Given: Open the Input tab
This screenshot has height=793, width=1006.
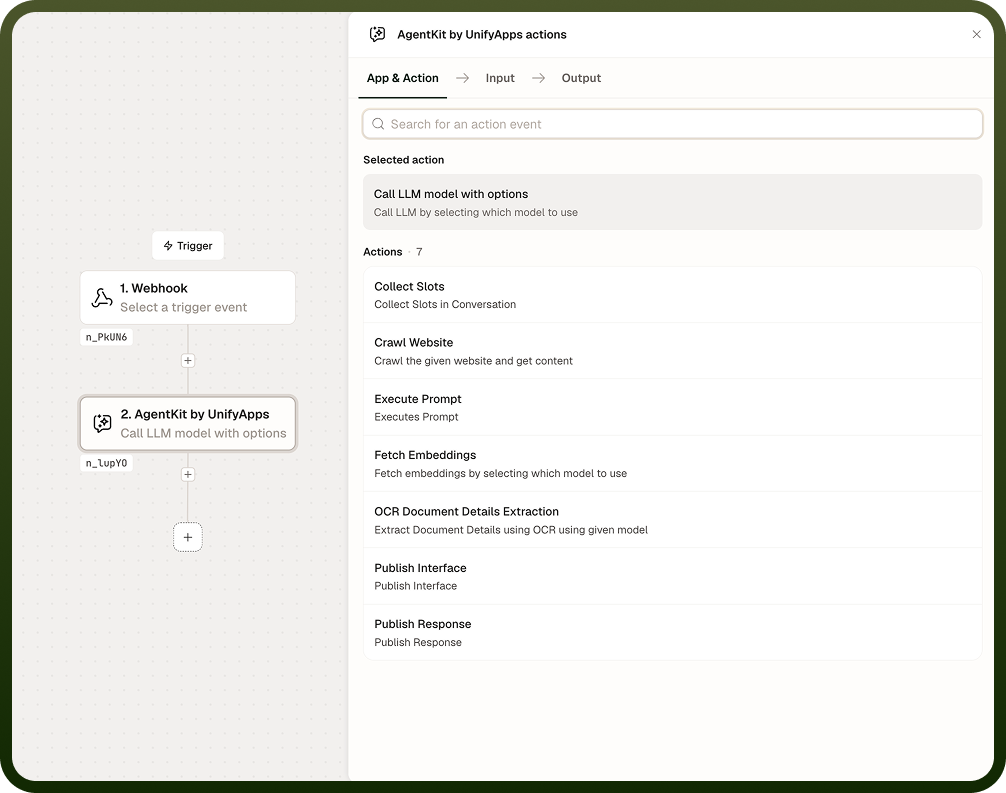Looking at the screenshot, I should [x=500, y=78].
